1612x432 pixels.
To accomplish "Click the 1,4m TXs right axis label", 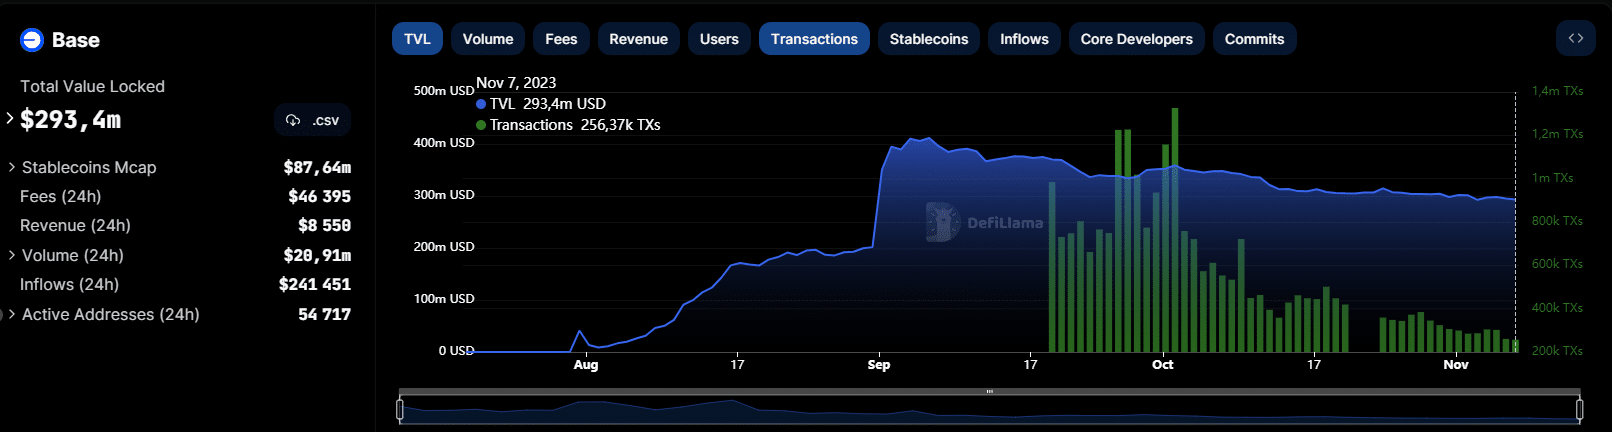I will (x=1558, y=90).
